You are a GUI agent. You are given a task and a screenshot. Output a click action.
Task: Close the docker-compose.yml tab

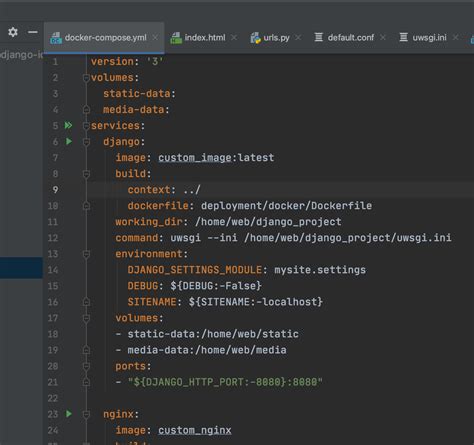(155, 38)
